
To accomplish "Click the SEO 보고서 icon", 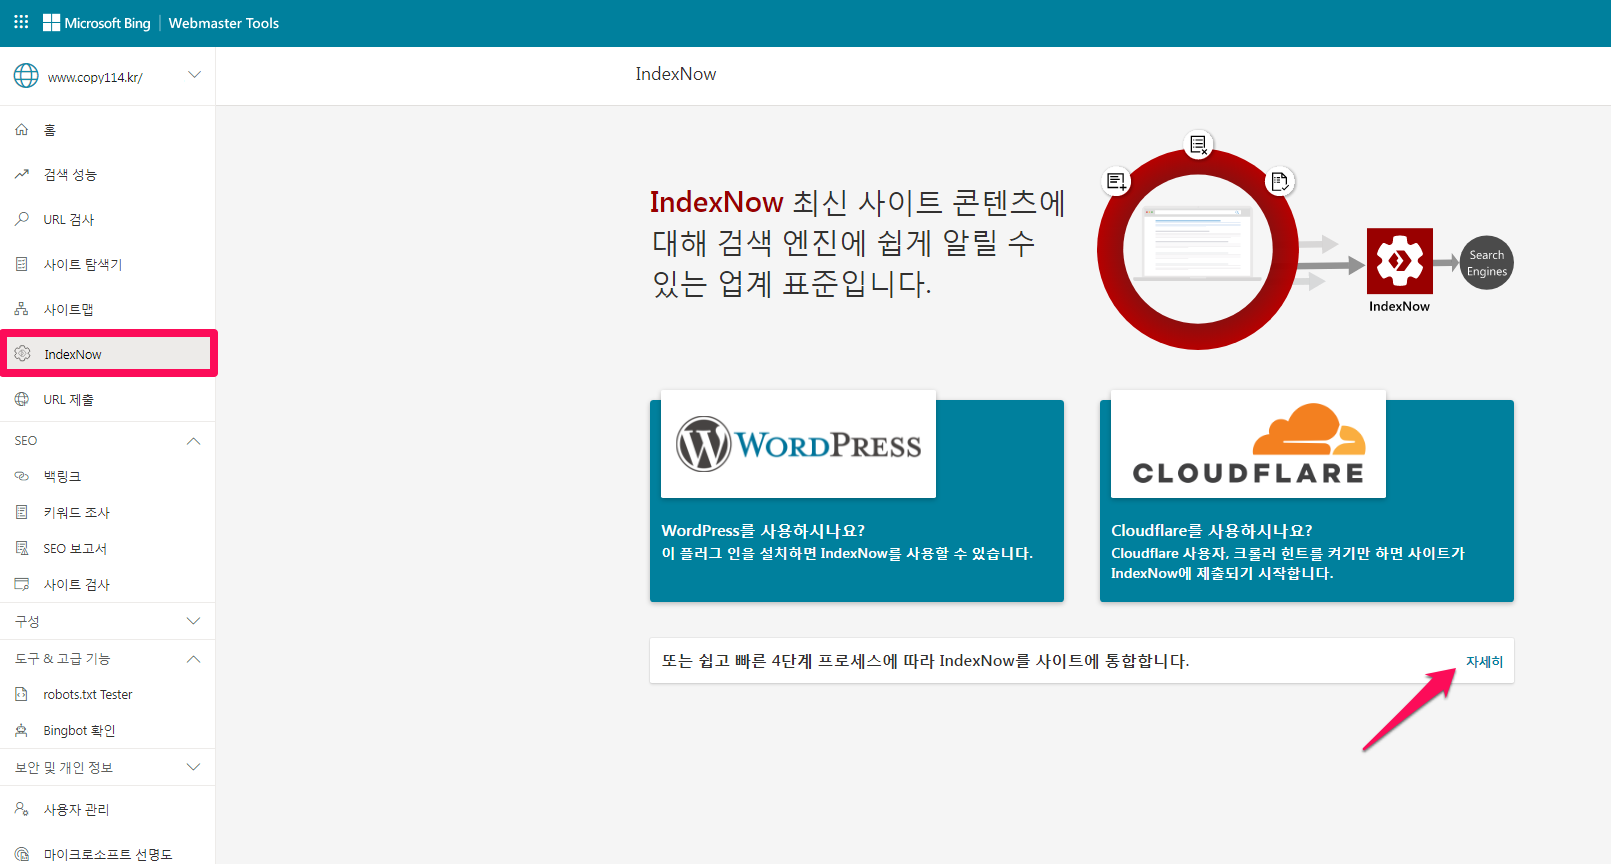I will coord(22,548).
